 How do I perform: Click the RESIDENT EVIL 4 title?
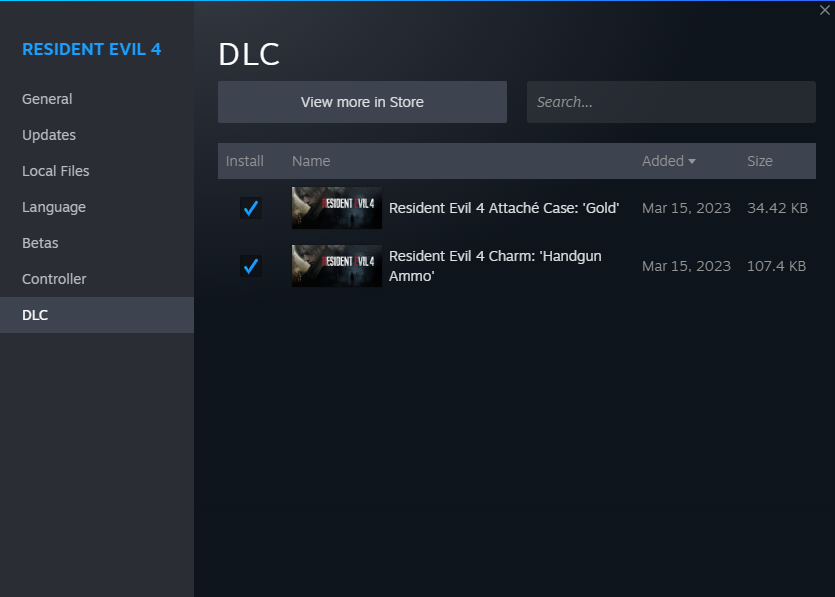point(92,49)
